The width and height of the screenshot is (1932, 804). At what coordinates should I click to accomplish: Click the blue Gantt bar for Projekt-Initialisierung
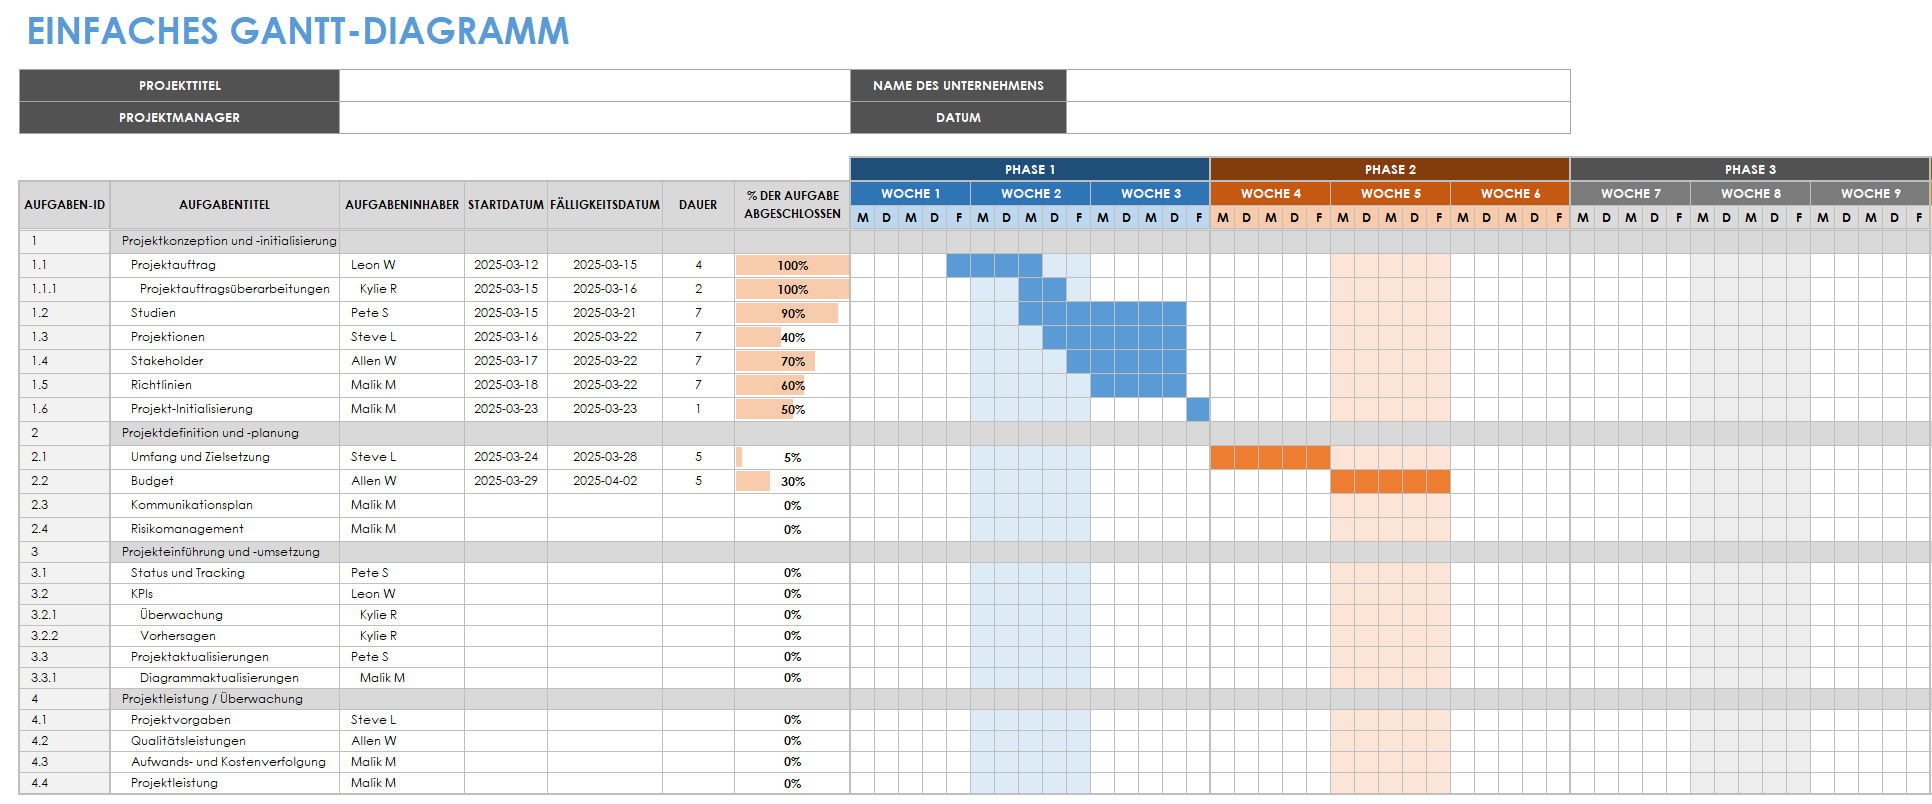tap(1198, 409)
